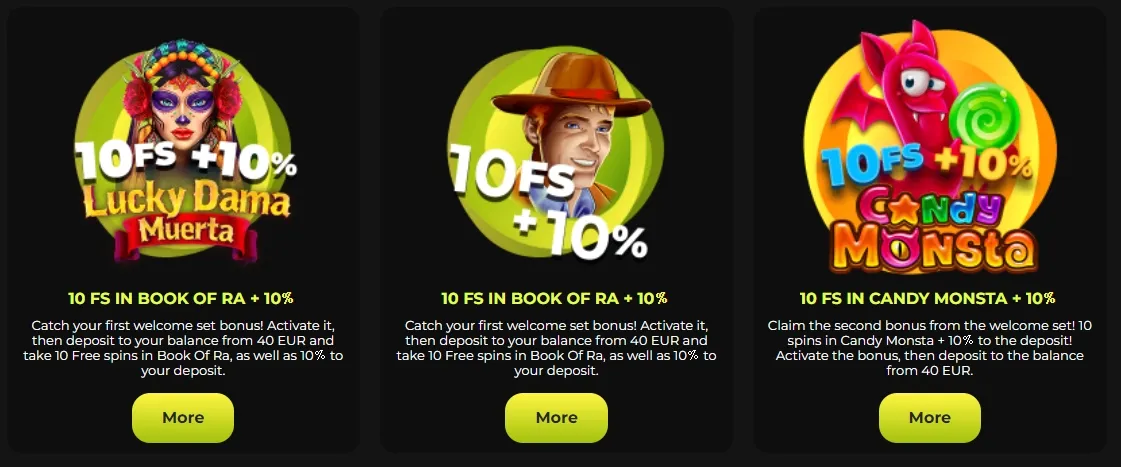Image resolution: width=1121 pixels, height=467 pixels.
Task: Click the description text in the explorer card
Action: point(556,348)
